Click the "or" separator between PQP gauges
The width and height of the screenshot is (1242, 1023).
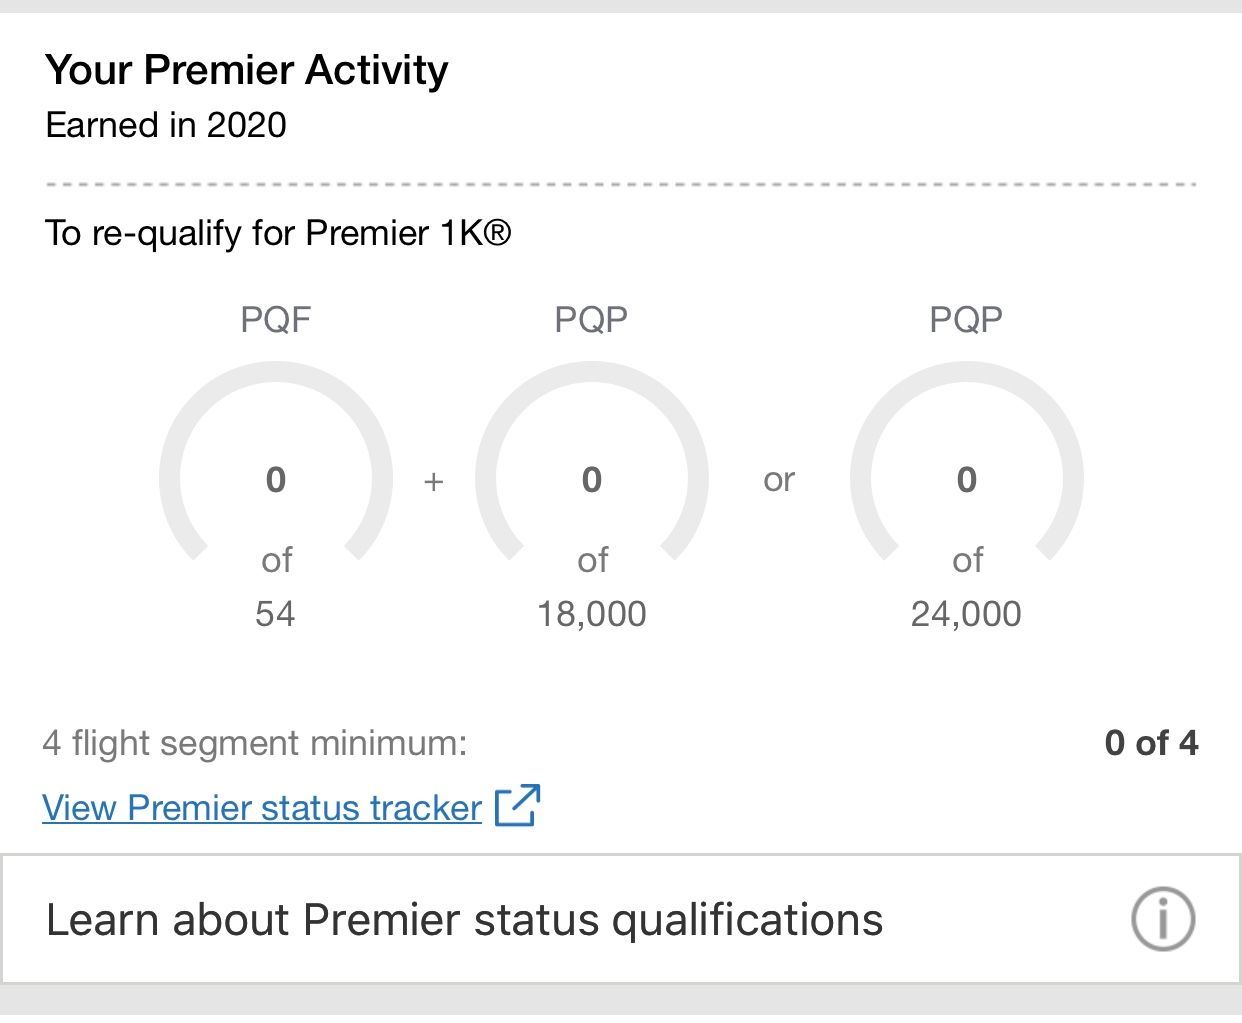779,480
